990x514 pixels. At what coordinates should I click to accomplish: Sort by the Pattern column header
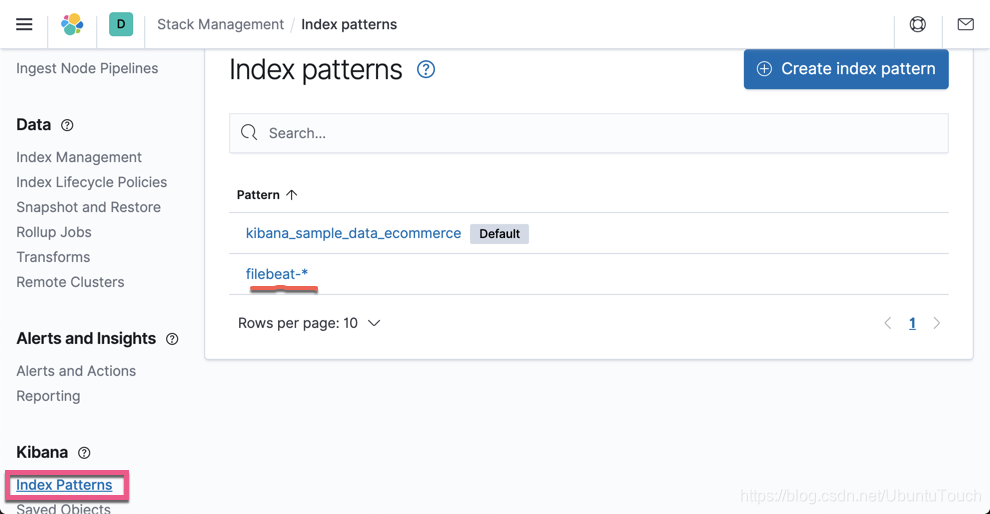[267, 195]
